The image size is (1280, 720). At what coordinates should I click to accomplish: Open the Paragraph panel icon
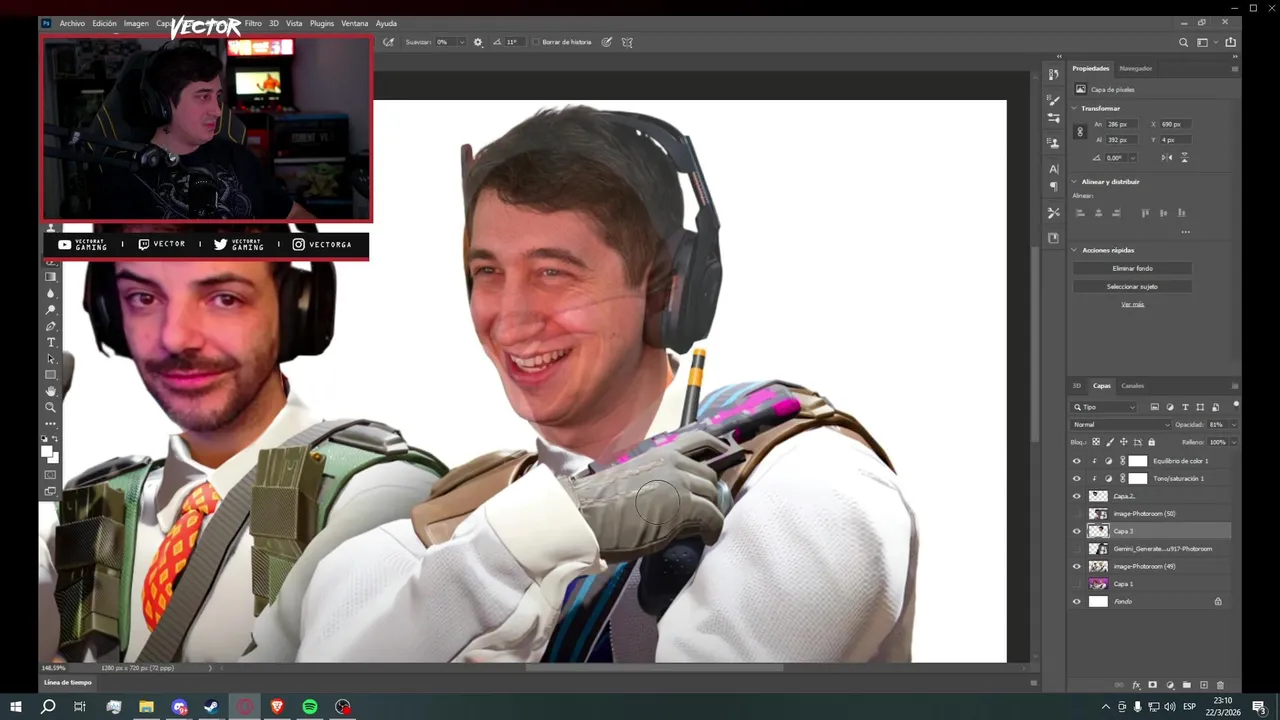(x=1053, y=187)
